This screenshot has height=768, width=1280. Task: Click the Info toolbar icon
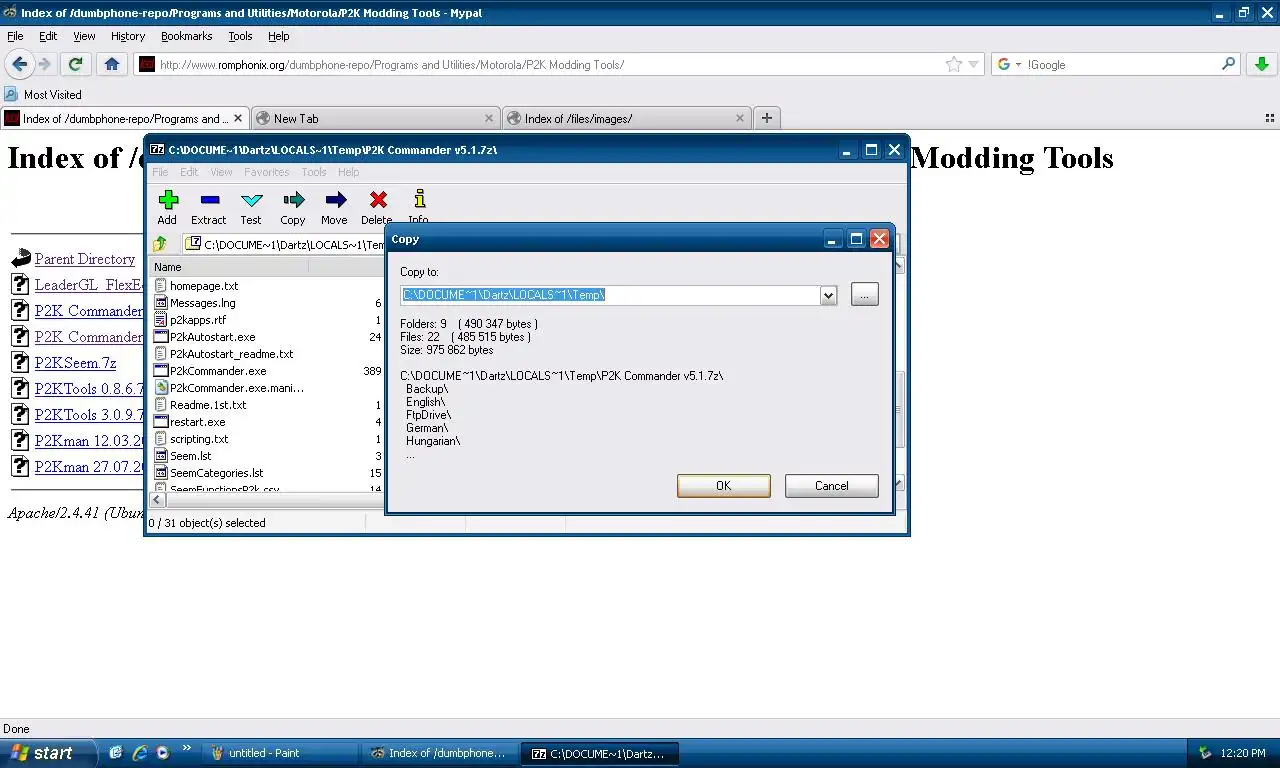tap(419, 199)
